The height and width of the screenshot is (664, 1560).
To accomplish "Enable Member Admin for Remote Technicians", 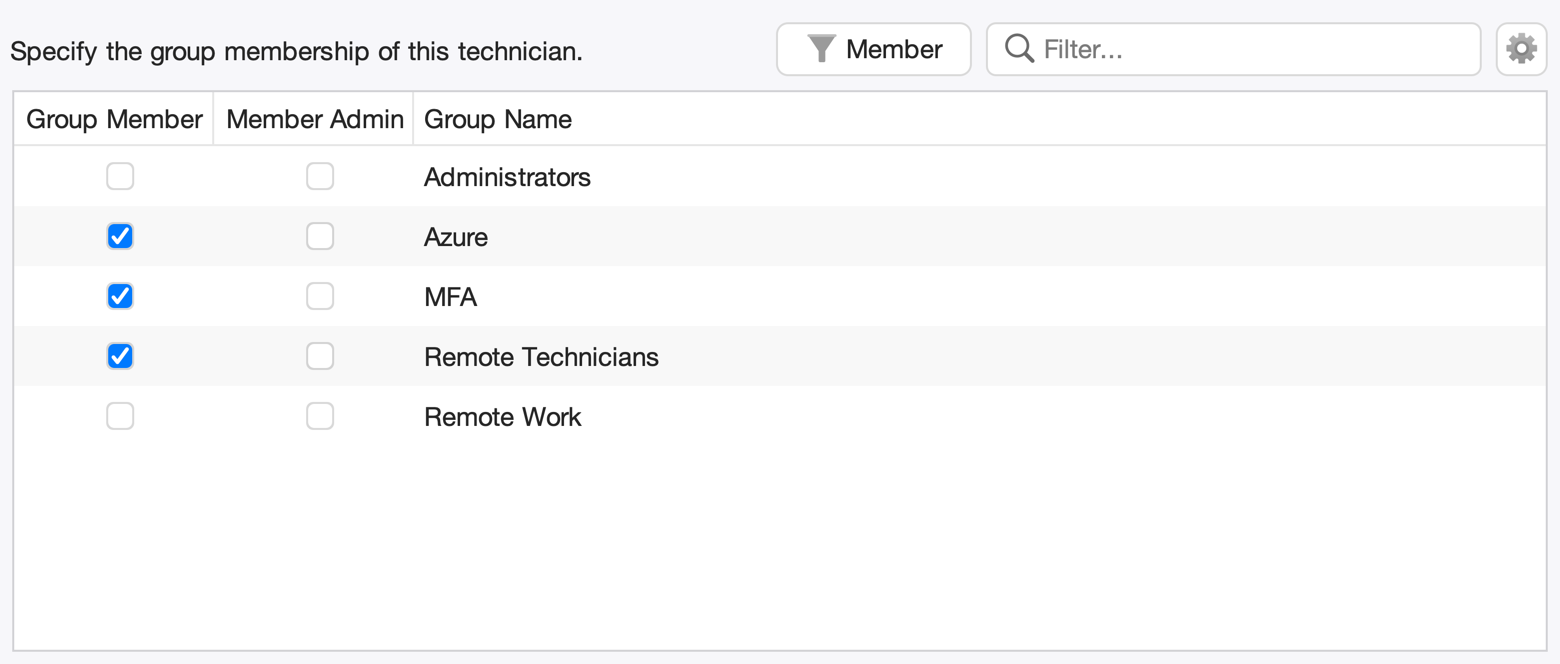I will coord(320,356).
